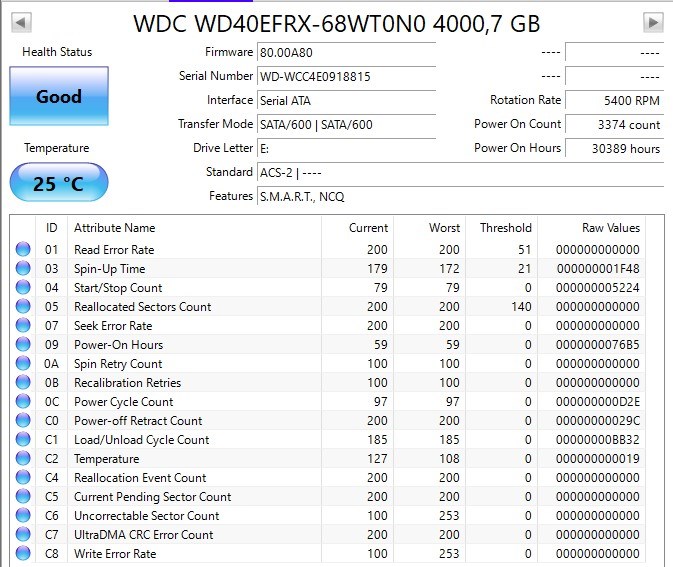Click the Drive Letter field E:
This screenshot has width=673, height=567.
346,149
